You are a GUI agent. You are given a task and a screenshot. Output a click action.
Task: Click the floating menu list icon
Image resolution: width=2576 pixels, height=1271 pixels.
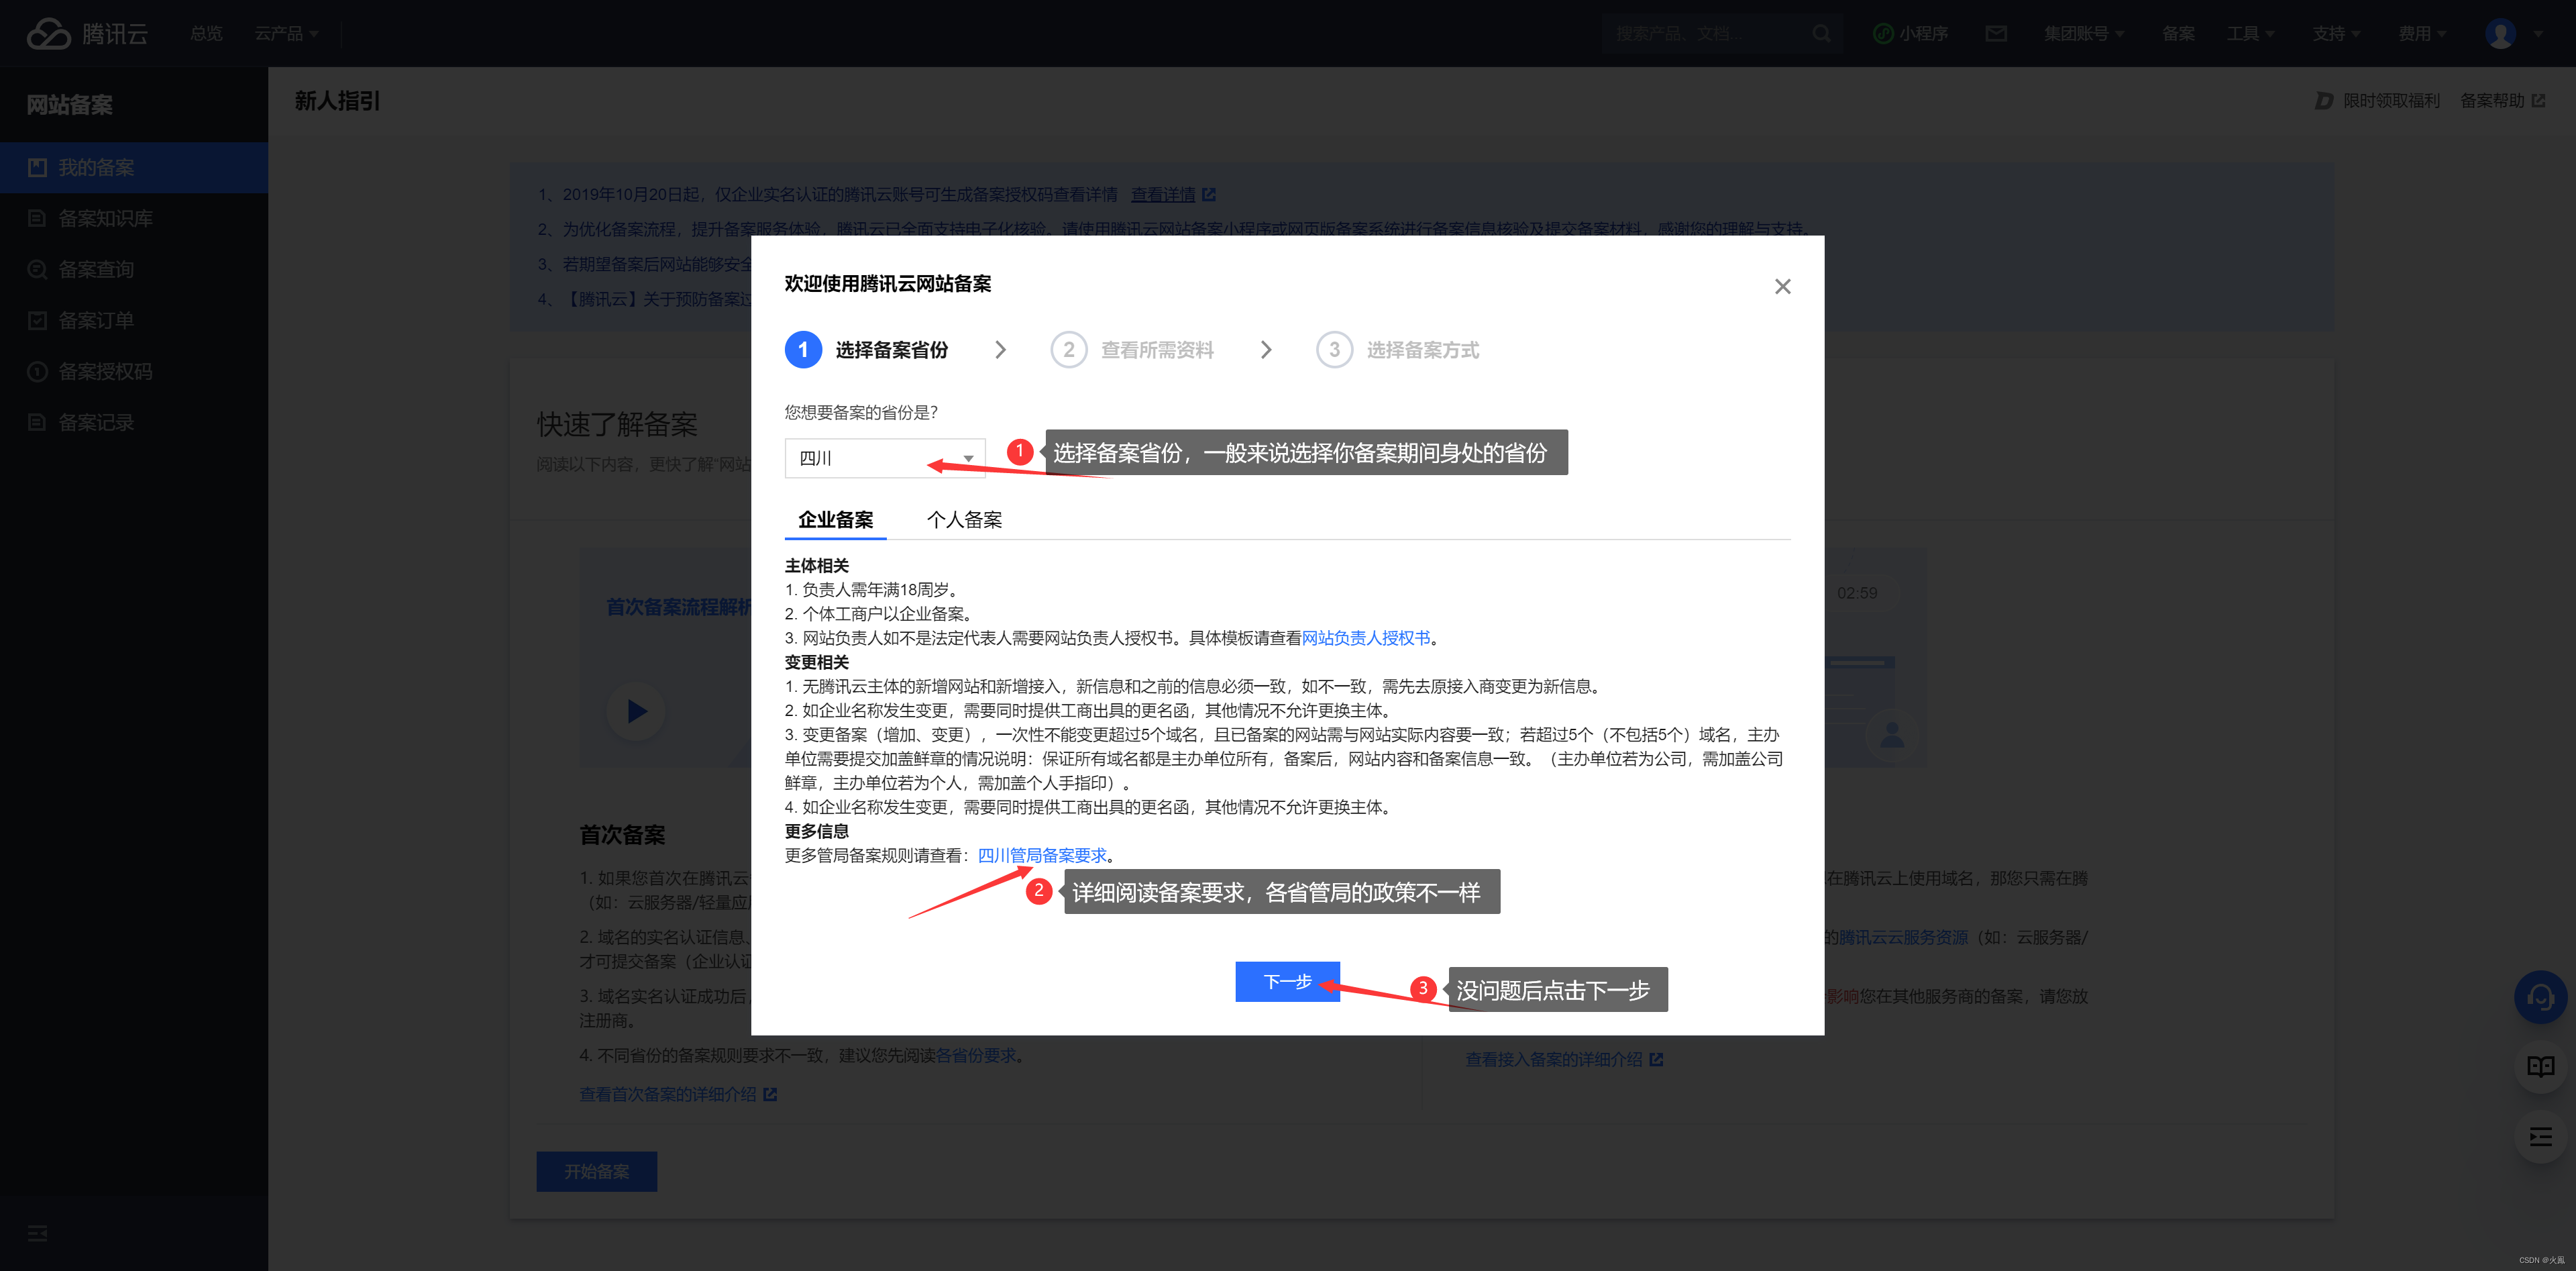tap(2540, 1136)
